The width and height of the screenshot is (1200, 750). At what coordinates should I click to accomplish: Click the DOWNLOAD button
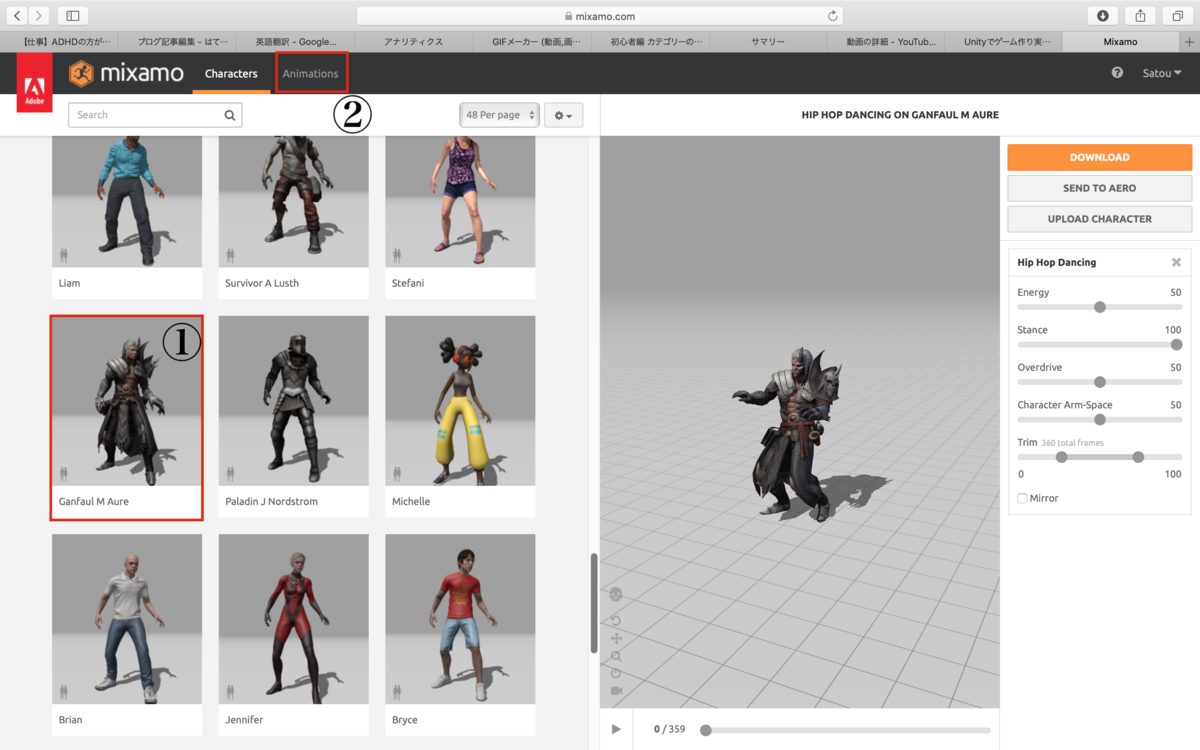pos(1099,157)
